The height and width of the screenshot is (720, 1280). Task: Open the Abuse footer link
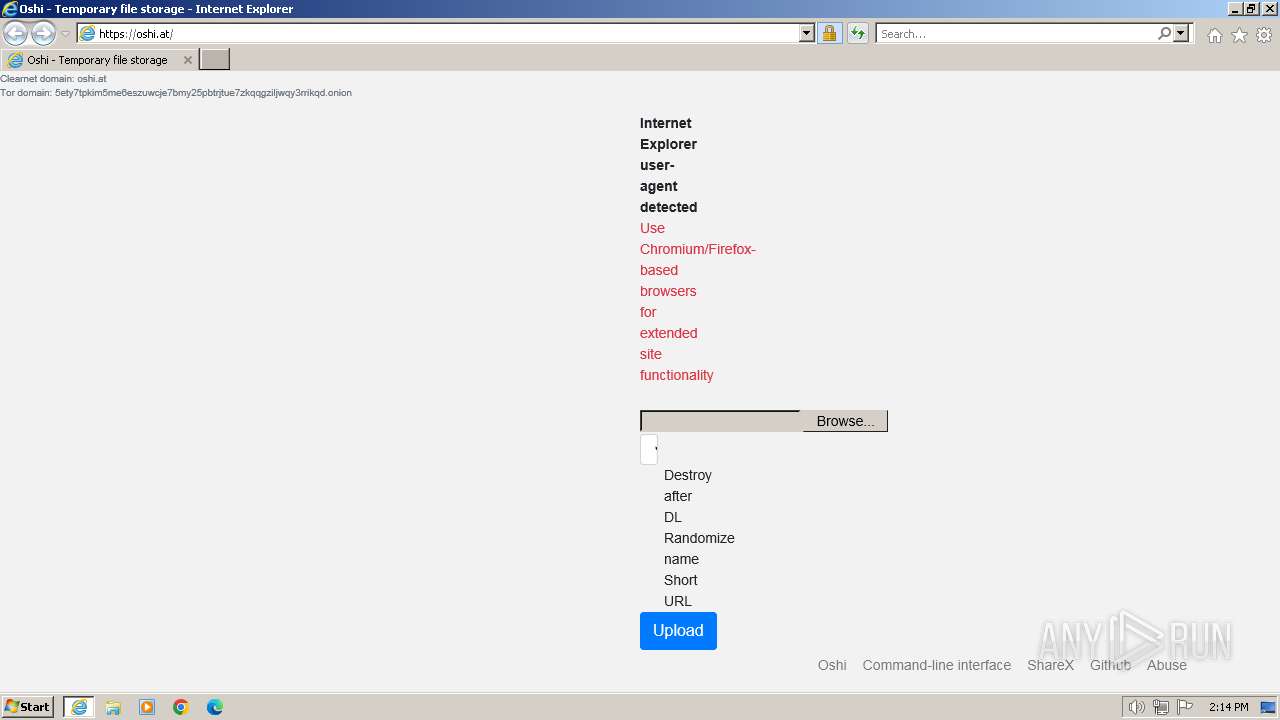point(1167,665)
